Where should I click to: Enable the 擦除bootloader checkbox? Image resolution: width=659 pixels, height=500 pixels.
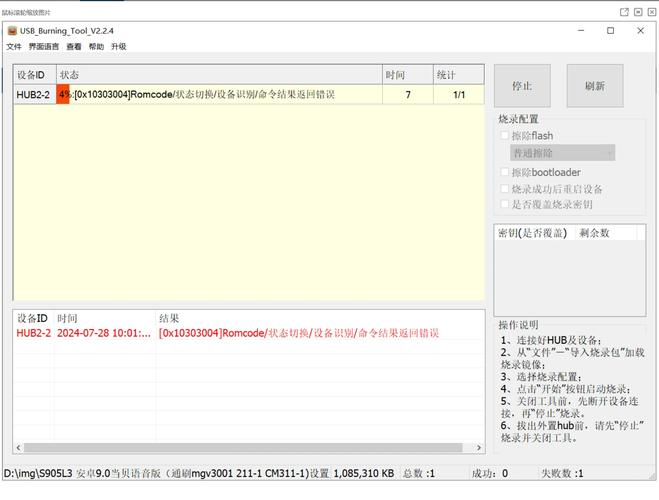[505, 172]
